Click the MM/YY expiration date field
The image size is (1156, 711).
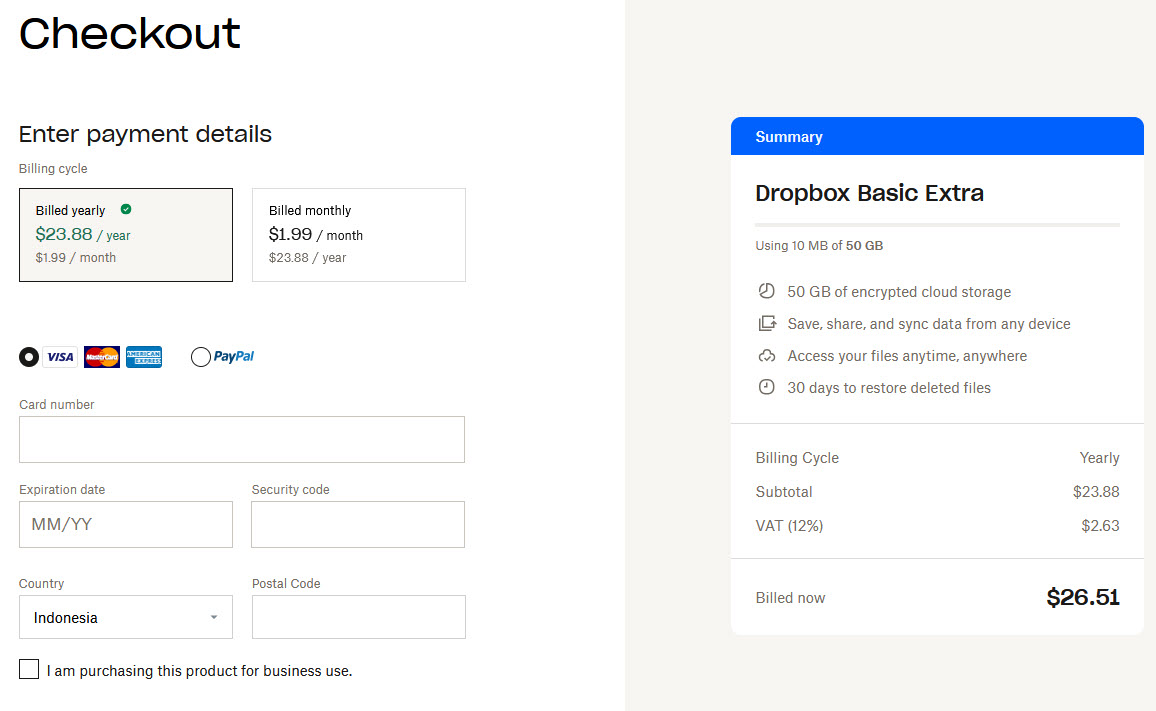[x=125, y=524]
